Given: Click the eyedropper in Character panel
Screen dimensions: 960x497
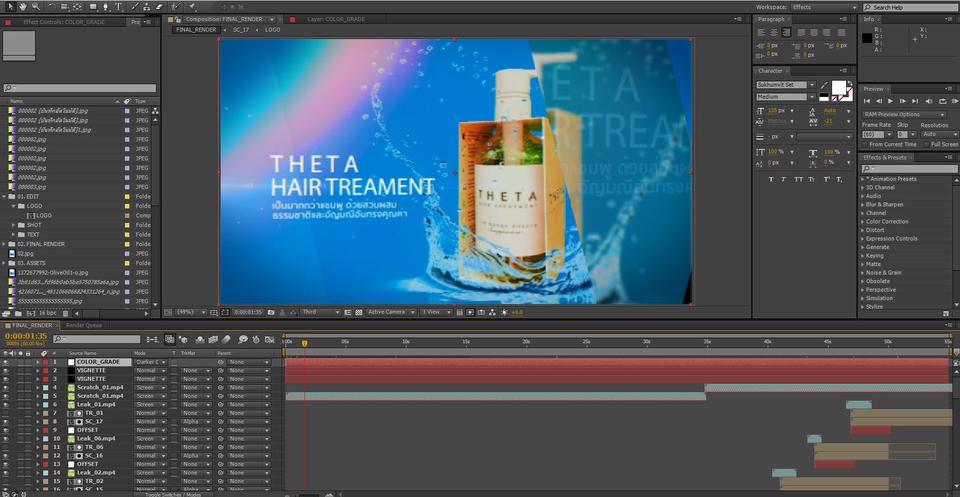Looking at the screenshot, I should pyautogui.click(x=824, y=86).
